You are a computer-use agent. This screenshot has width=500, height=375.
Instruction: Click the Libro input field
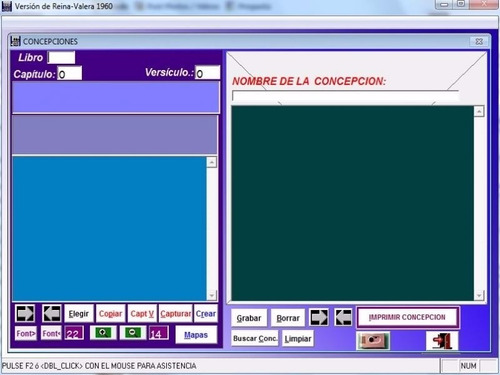point(61,58)
